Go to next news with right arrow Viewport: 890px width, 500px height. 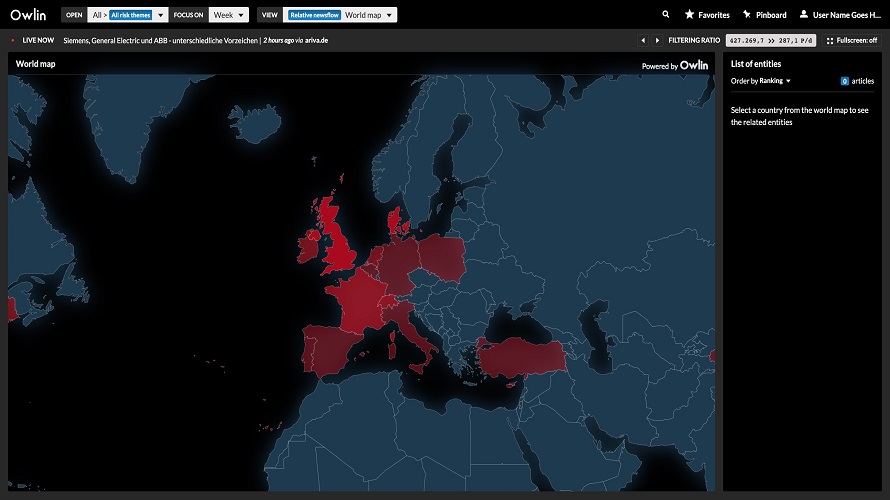tap(657, 40)
